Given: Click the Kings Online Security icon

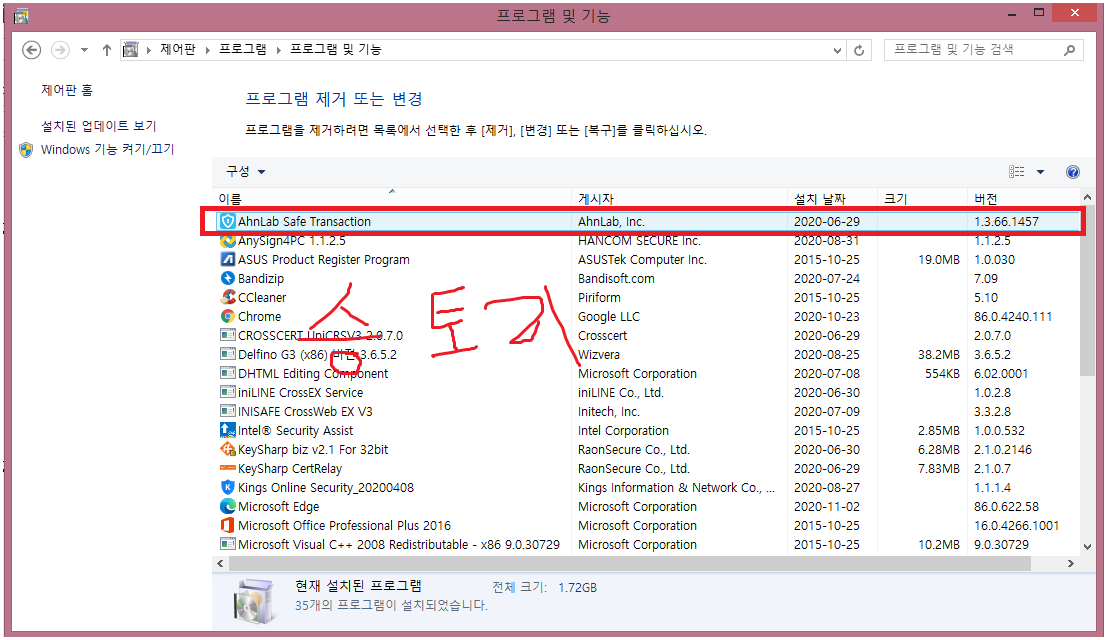Looking at the screenshot, I should click(227, 488).
